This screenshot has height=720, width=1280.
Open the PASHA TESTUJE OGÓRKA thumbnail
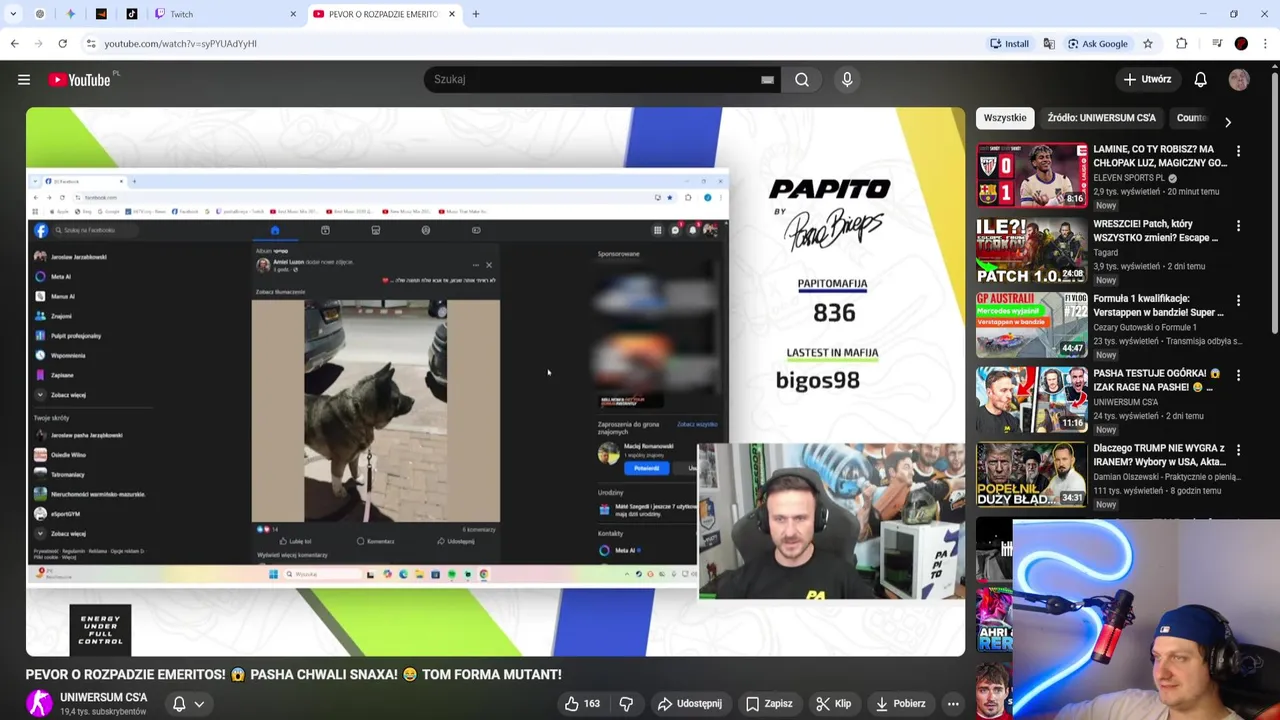pyautogui.click(x=1031, y=399)
